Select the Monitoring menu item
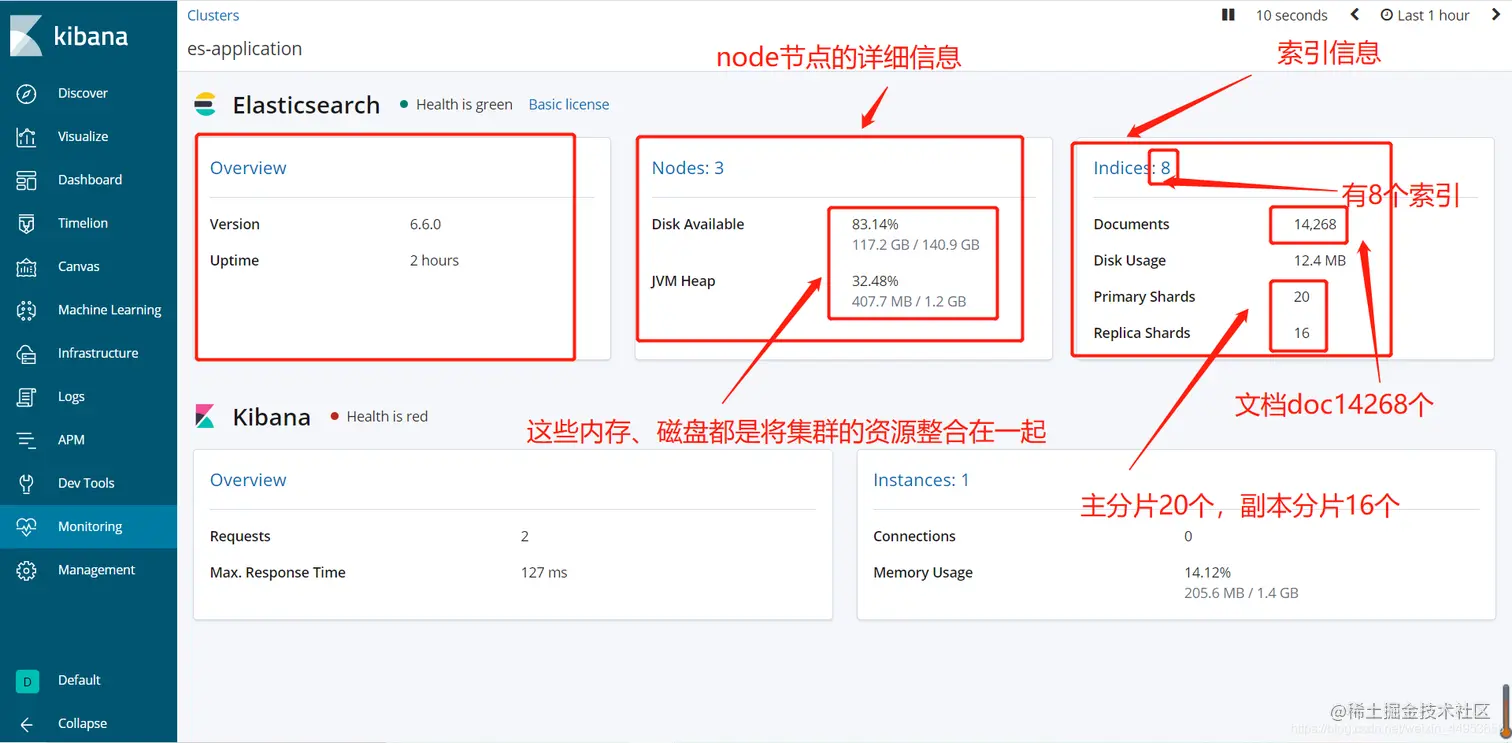This screenshot has width=1512, height=743. click(x=90, y=527)
